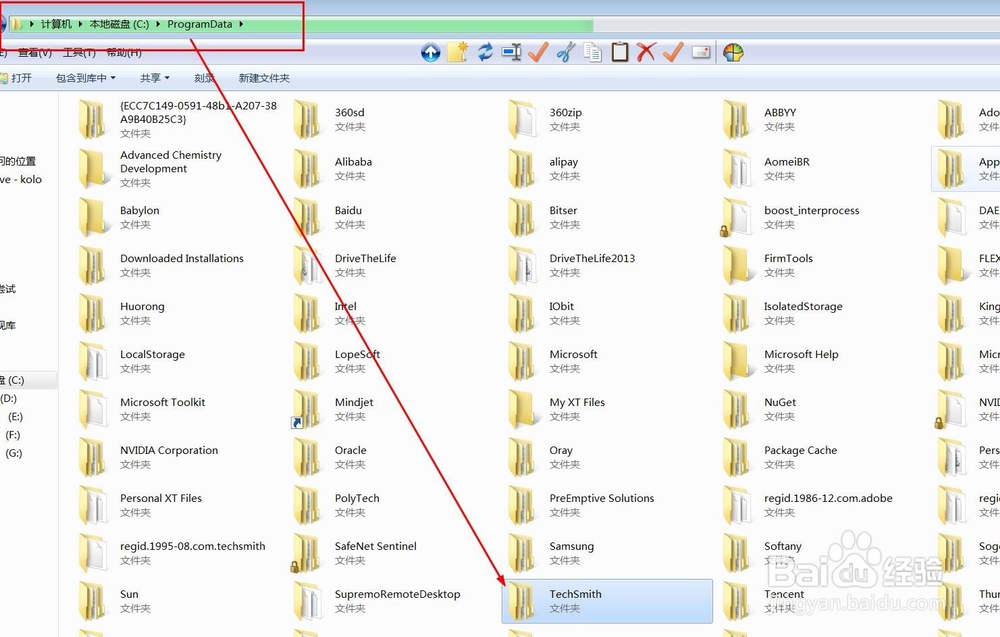This screenshot has width=1000, height=637.
Task: Click the orange checkmark confirm icon
Action: pos(673,52)
